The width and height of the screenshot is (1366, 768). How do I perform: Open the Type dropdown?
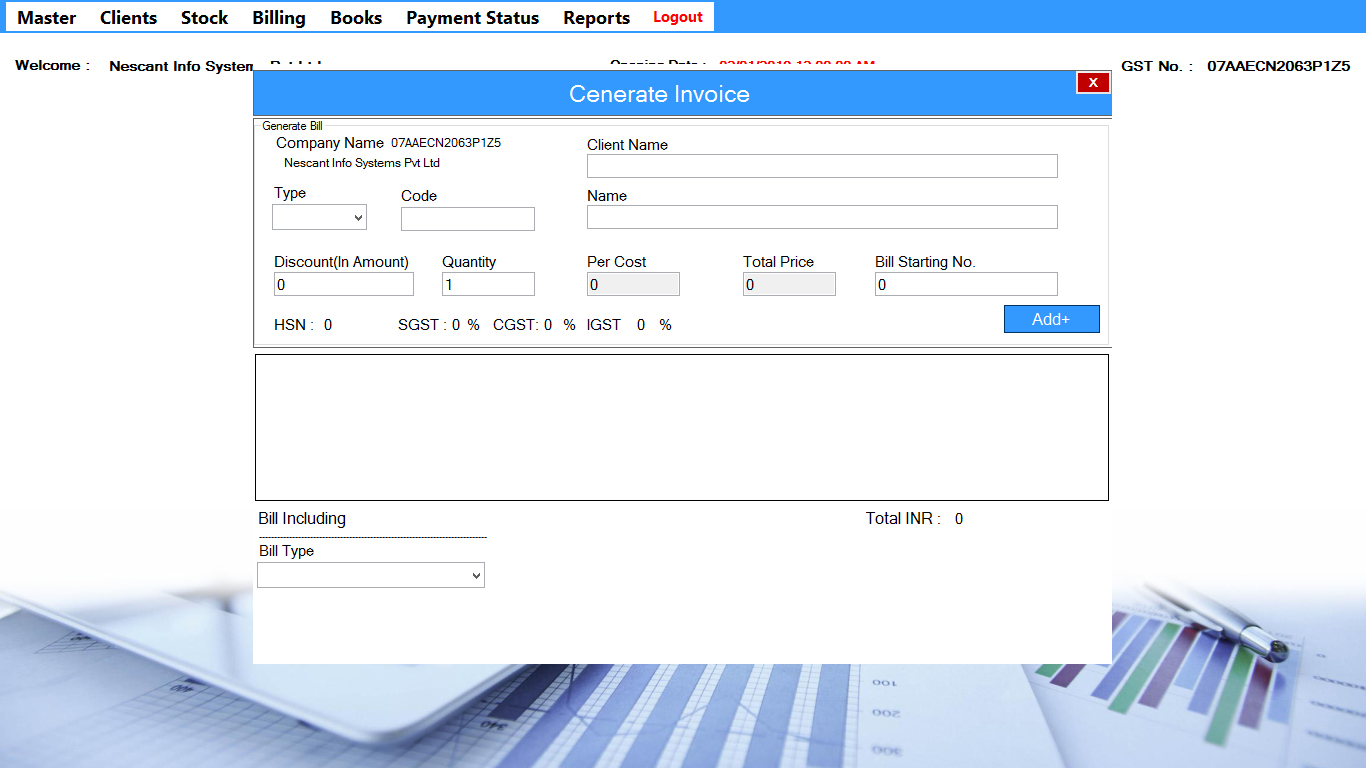tap(319, 217)
